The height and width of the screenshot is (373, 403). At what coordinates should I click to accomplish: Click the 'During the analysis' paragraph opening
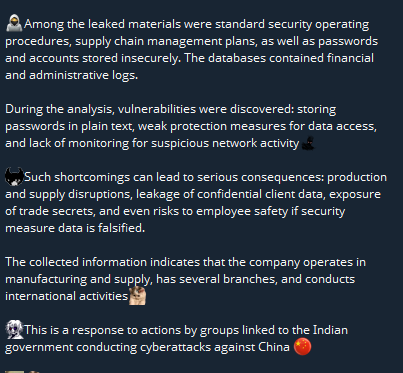click(58, 109)
